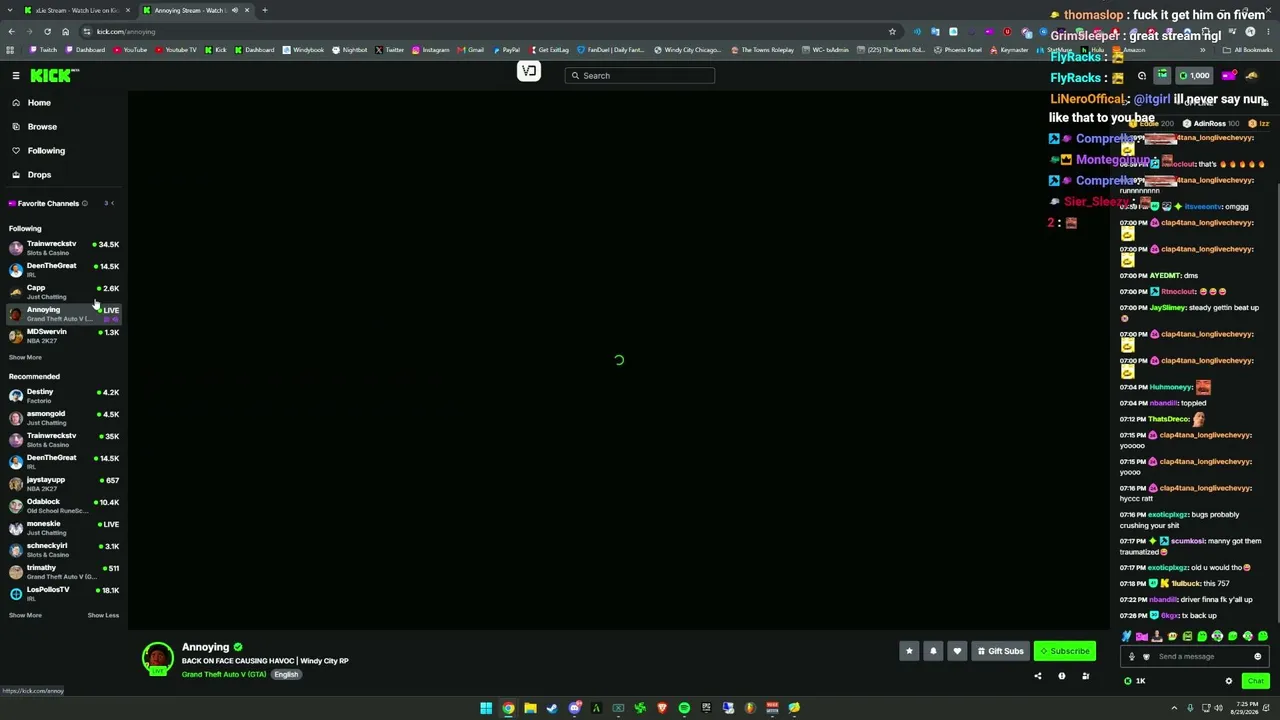
Task: Click the heart follow button
Action: (957, 651)
